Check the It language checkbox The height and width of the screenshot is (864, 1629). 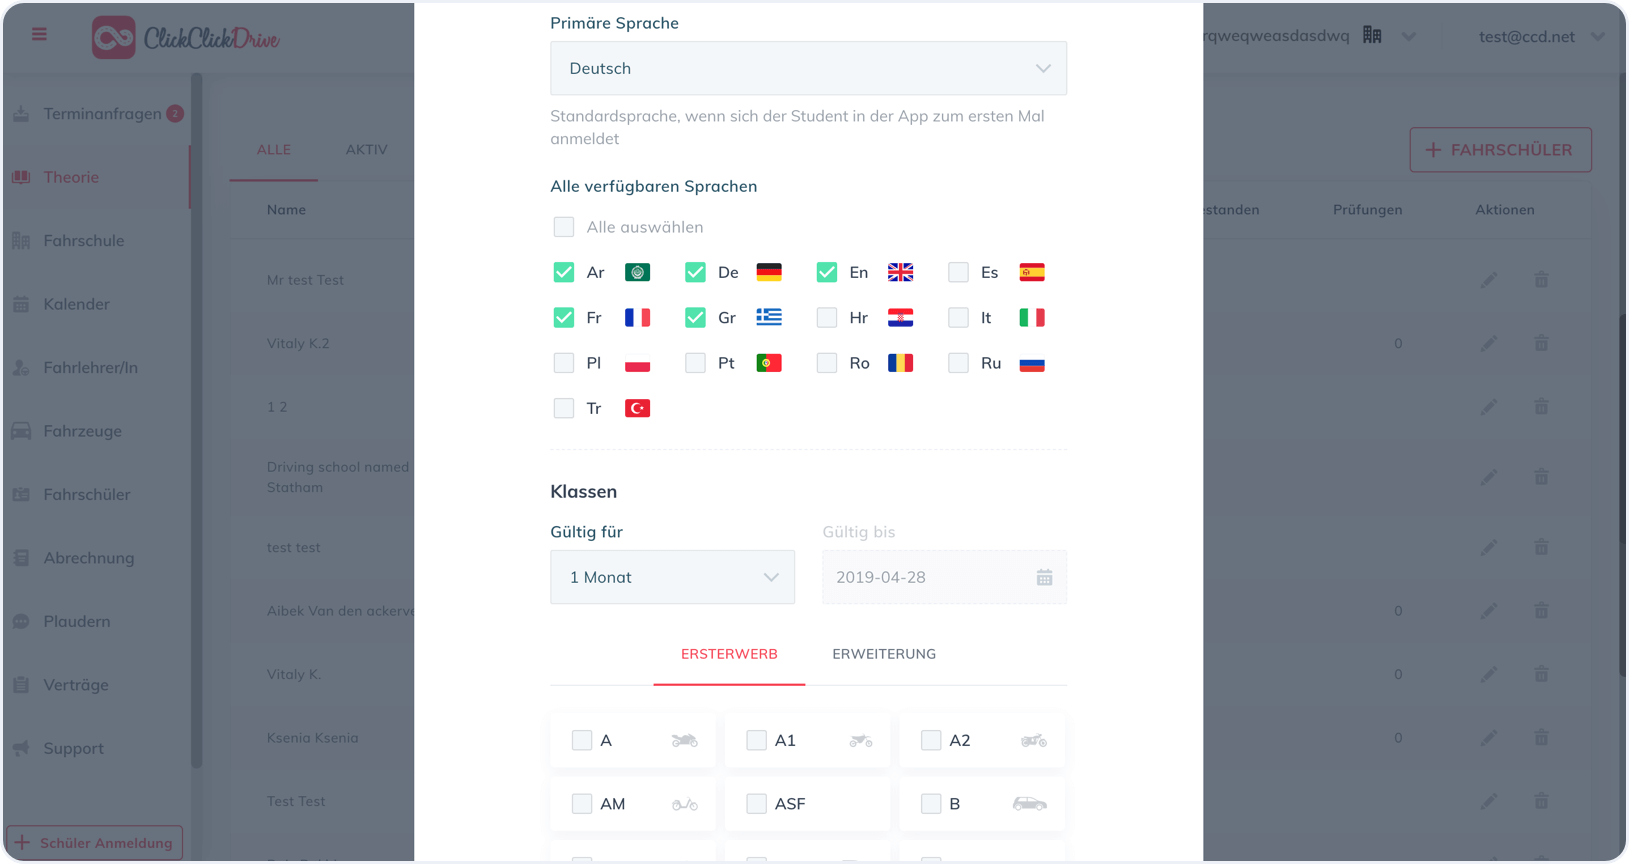pos(958,317)
